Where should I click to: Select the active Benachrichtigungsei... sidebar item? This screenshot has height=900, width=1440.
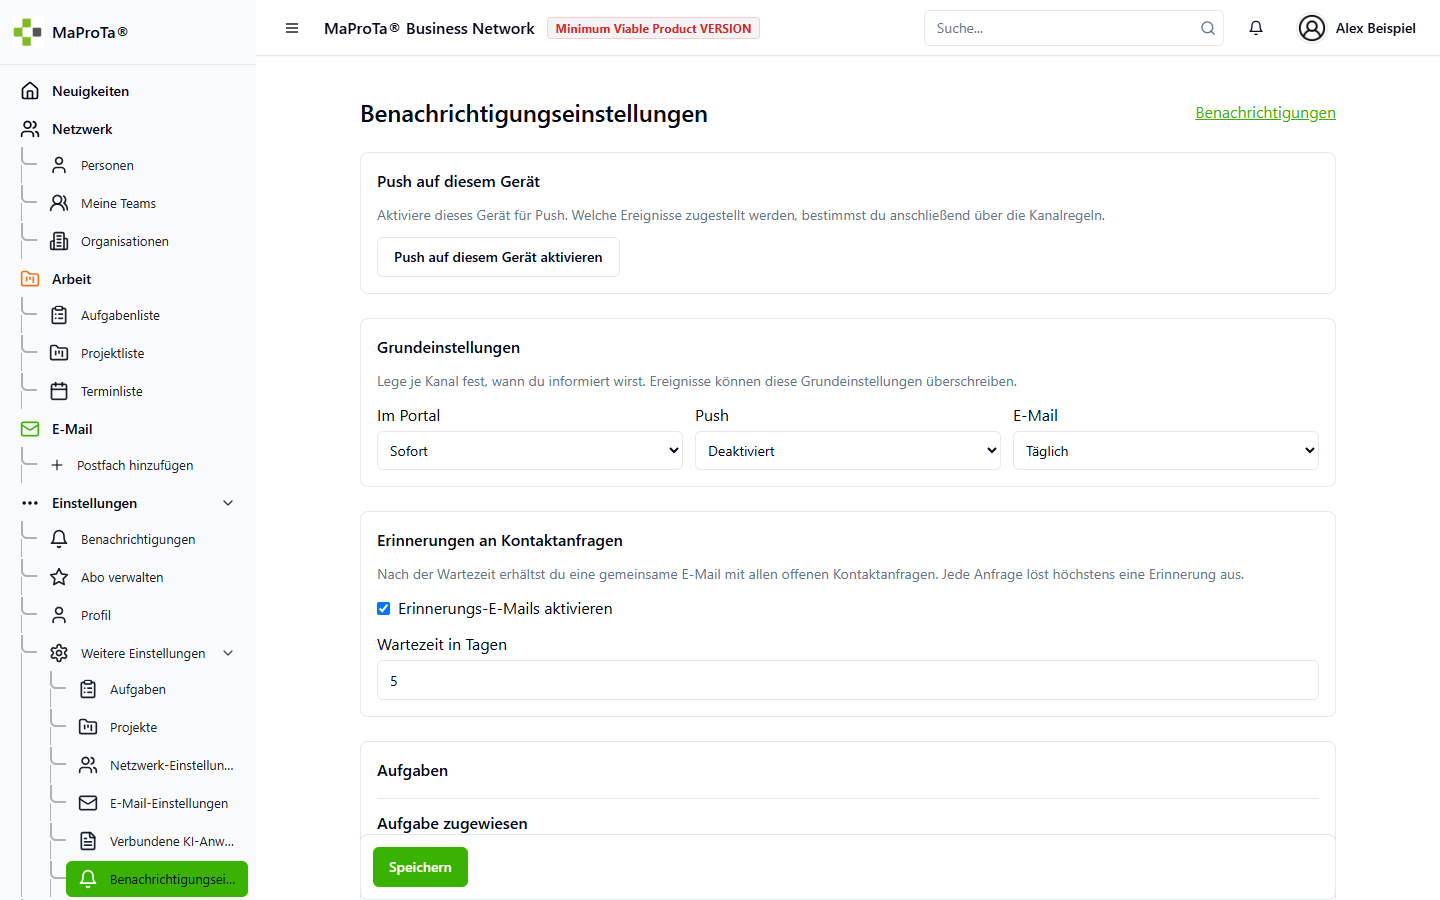pyautogui.click(x=157, y=879)
